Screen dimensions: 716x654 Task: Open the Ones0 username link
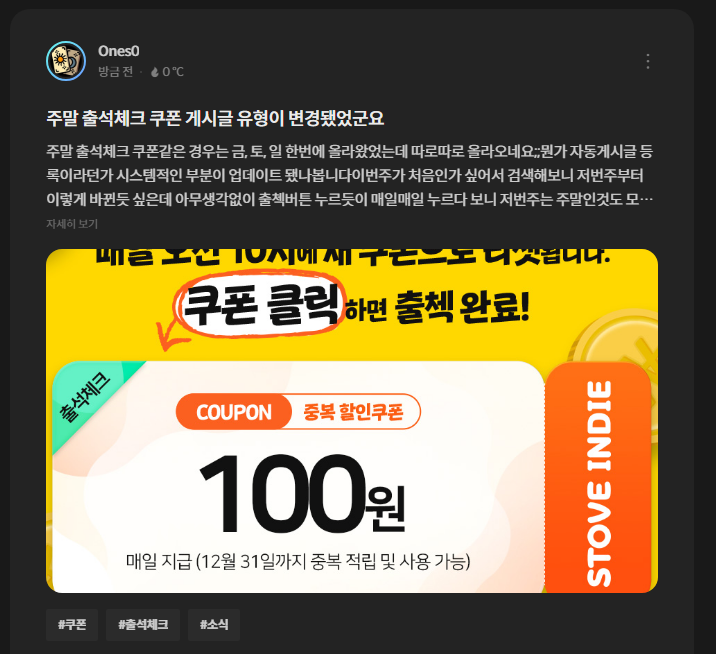tap(119, 51)
